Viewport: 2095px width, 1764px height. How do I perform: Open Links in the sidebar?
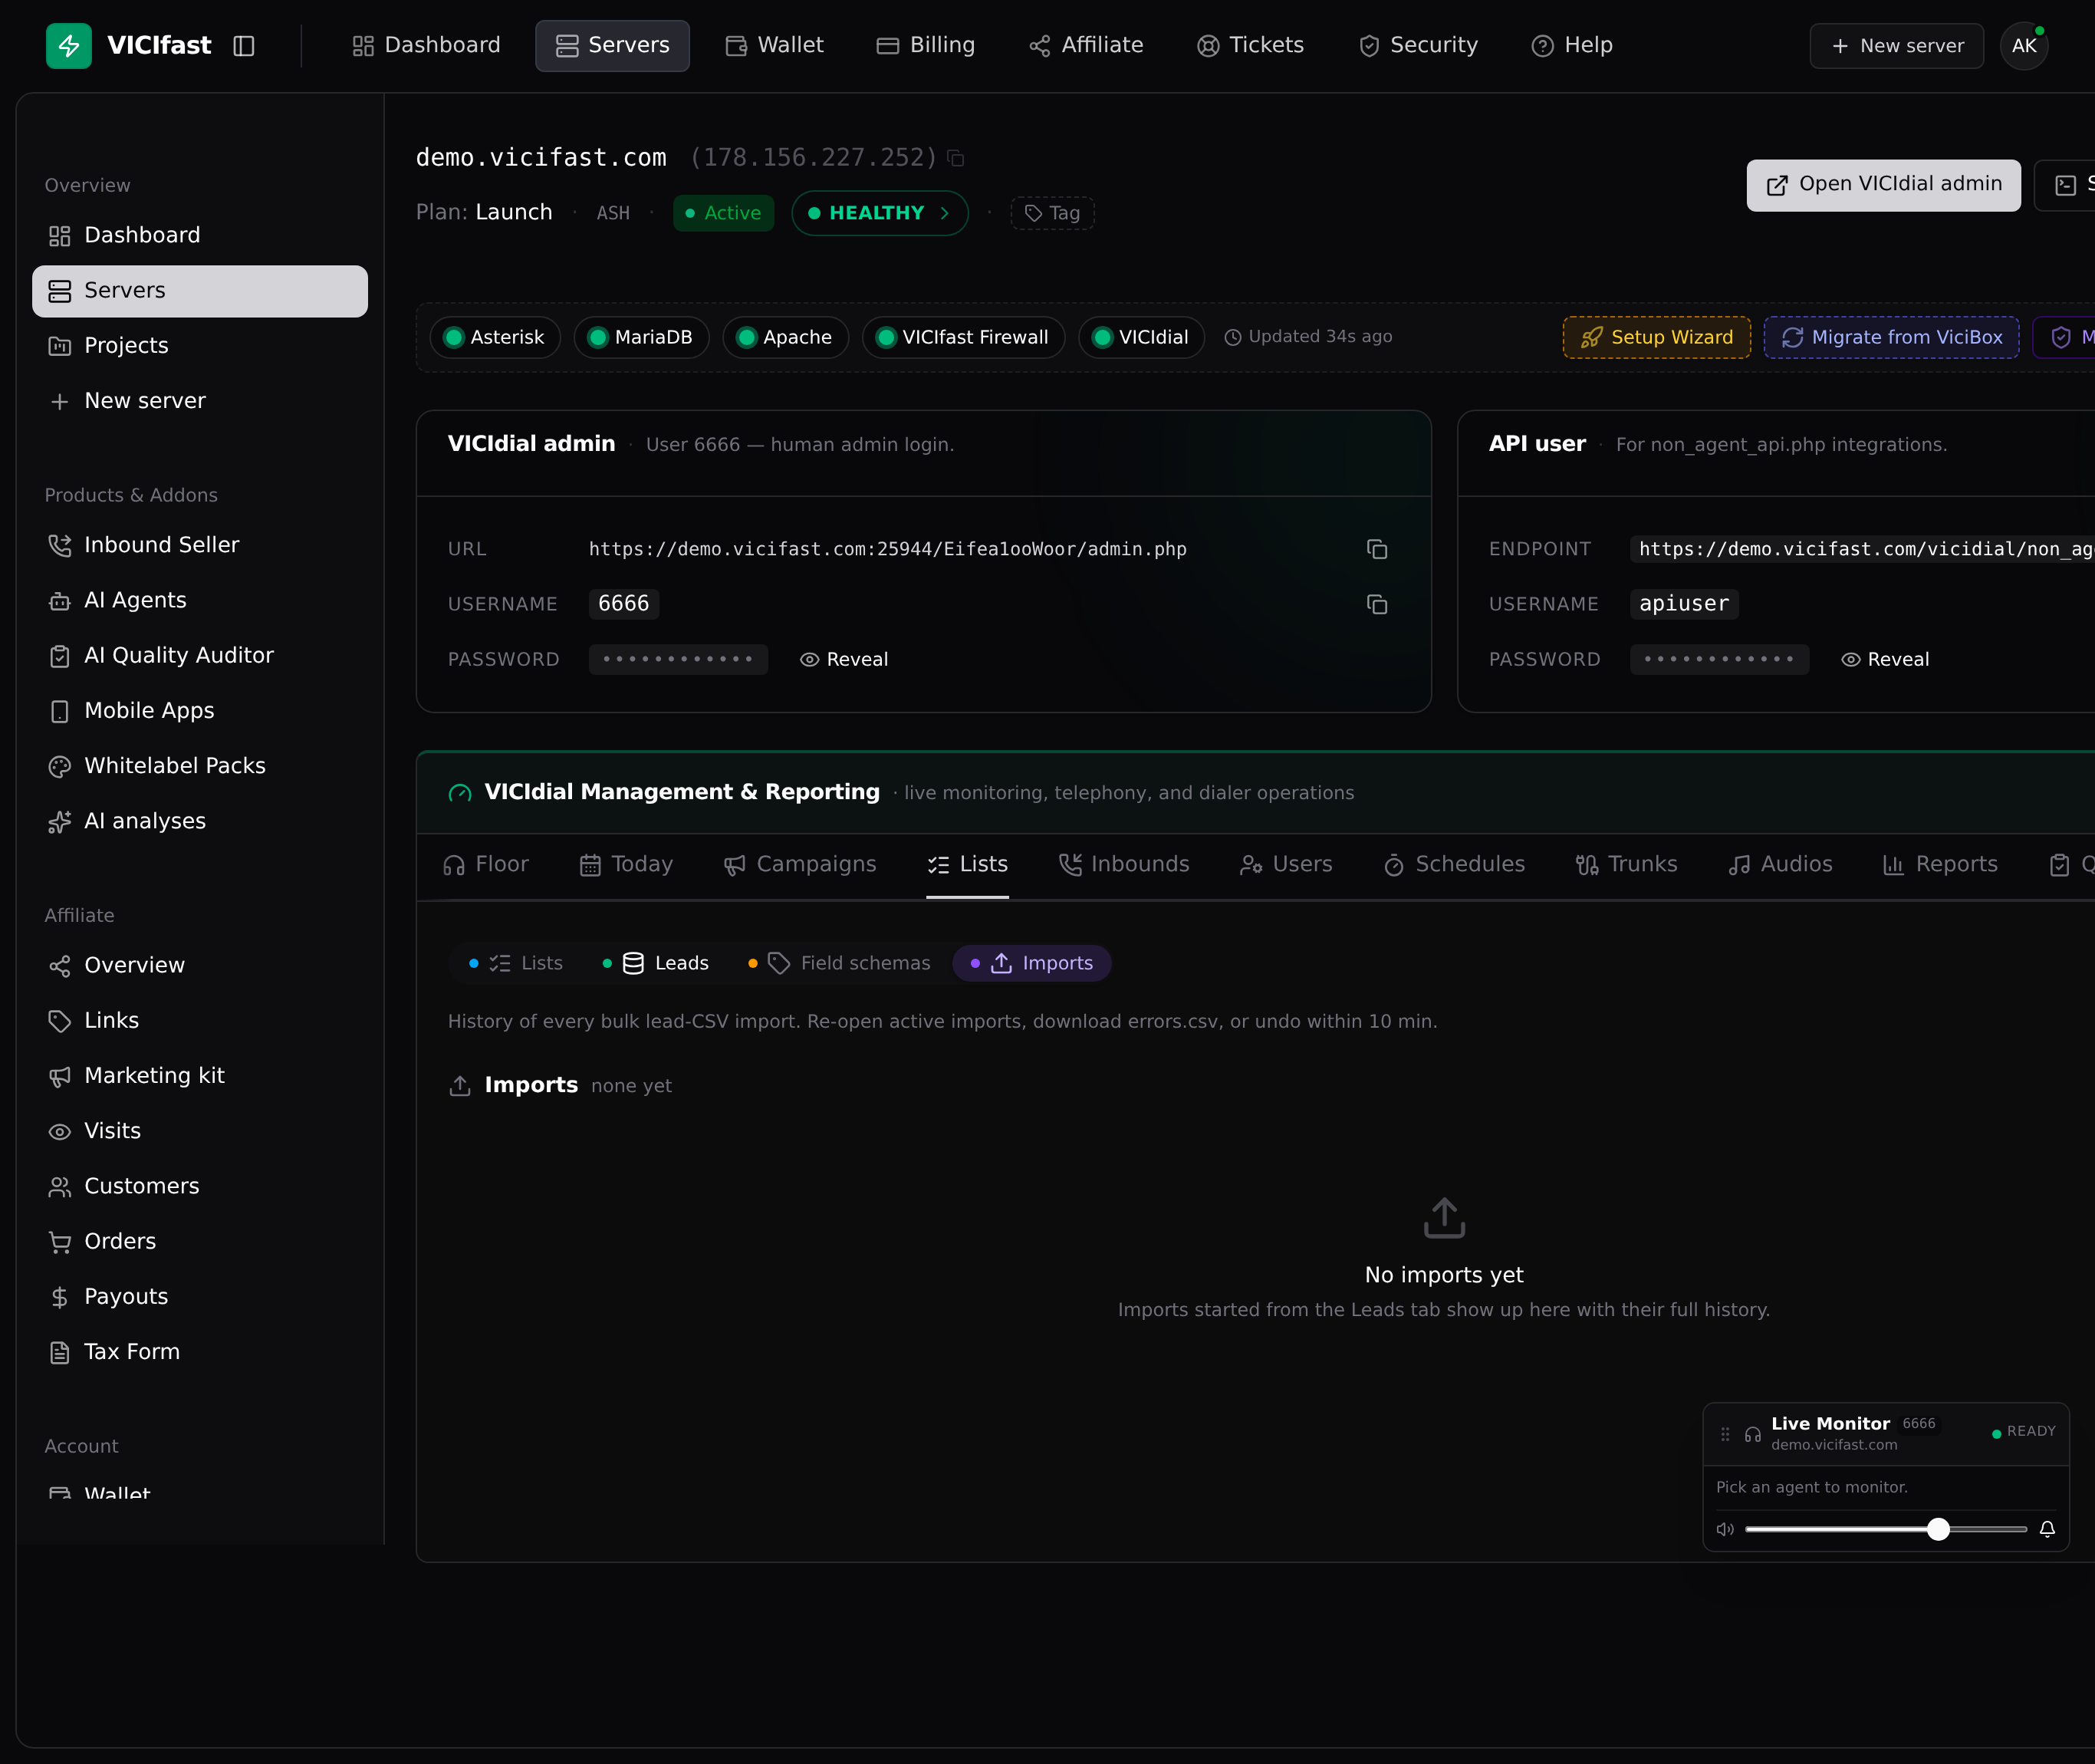pyautogui.click(x=200, y=1021)
